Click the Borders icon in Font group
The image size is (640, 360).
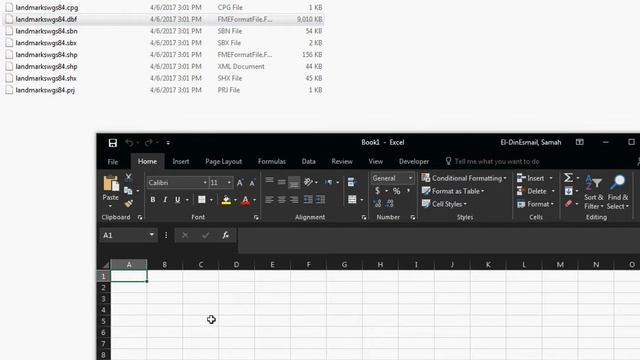tap(202, 200)
